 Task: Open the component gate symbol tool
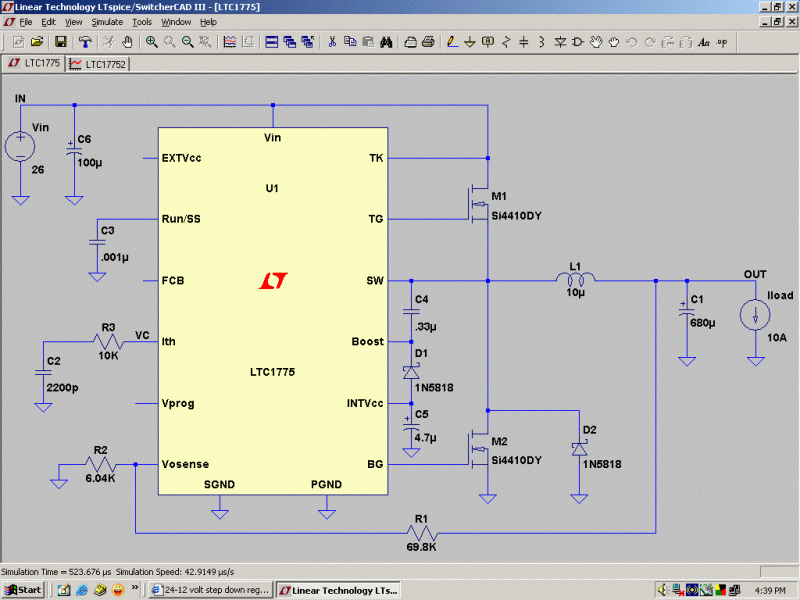point(578,42)
